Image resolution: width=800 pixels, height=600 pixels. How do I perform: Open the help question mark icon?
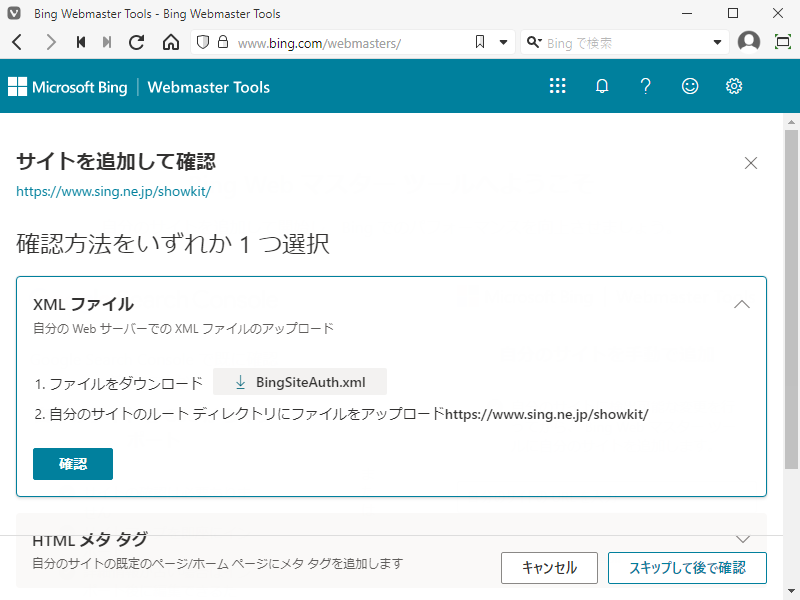click(x=645, y=86)
